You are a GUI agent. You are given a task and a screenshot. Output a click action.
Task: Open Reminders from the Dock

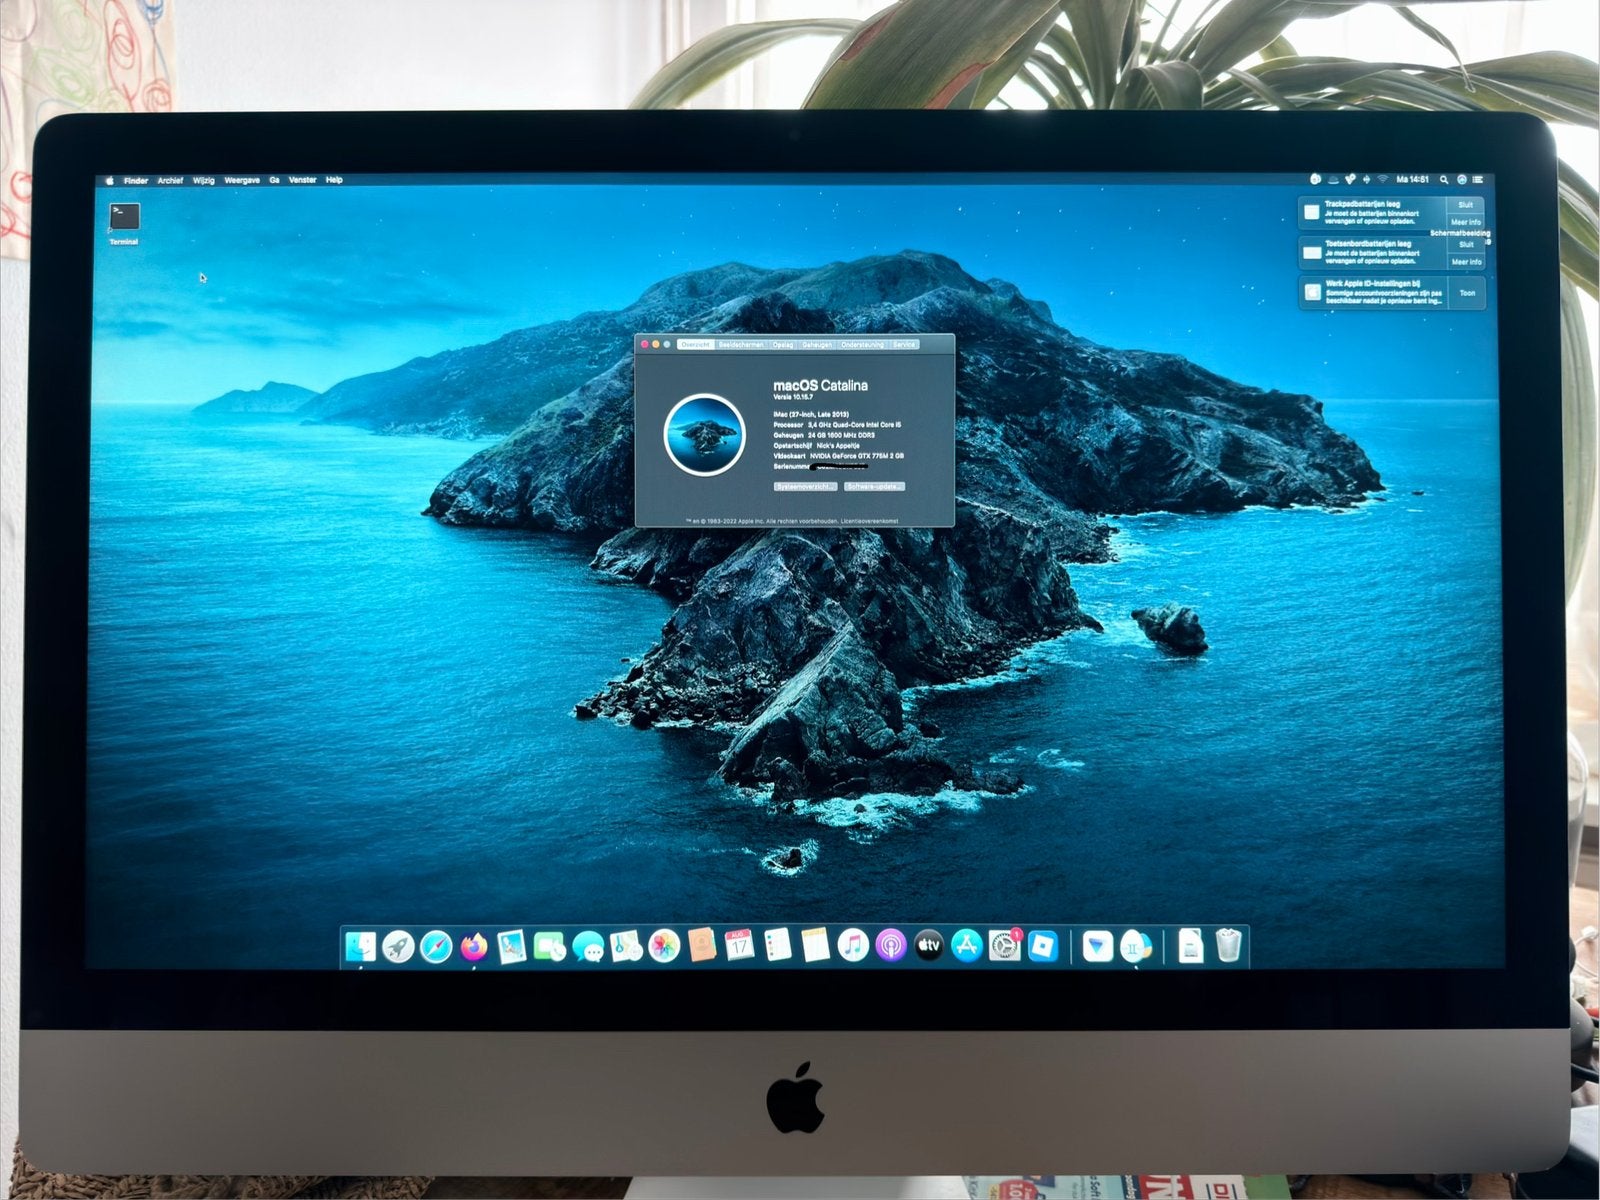coord(777,945)
